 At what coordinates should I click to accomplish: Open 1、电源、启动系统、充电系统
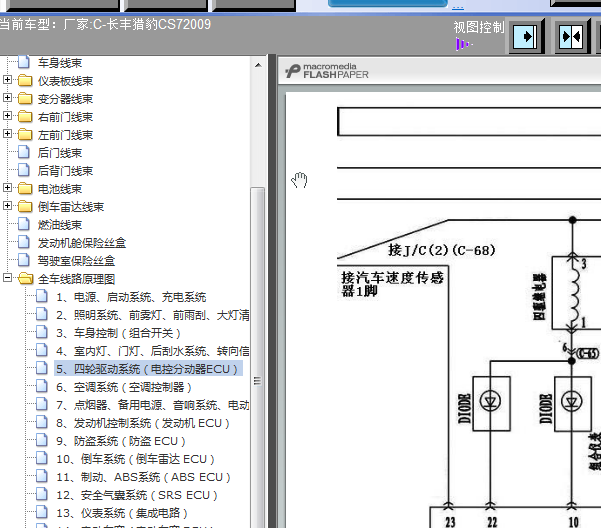coord(131,297)
